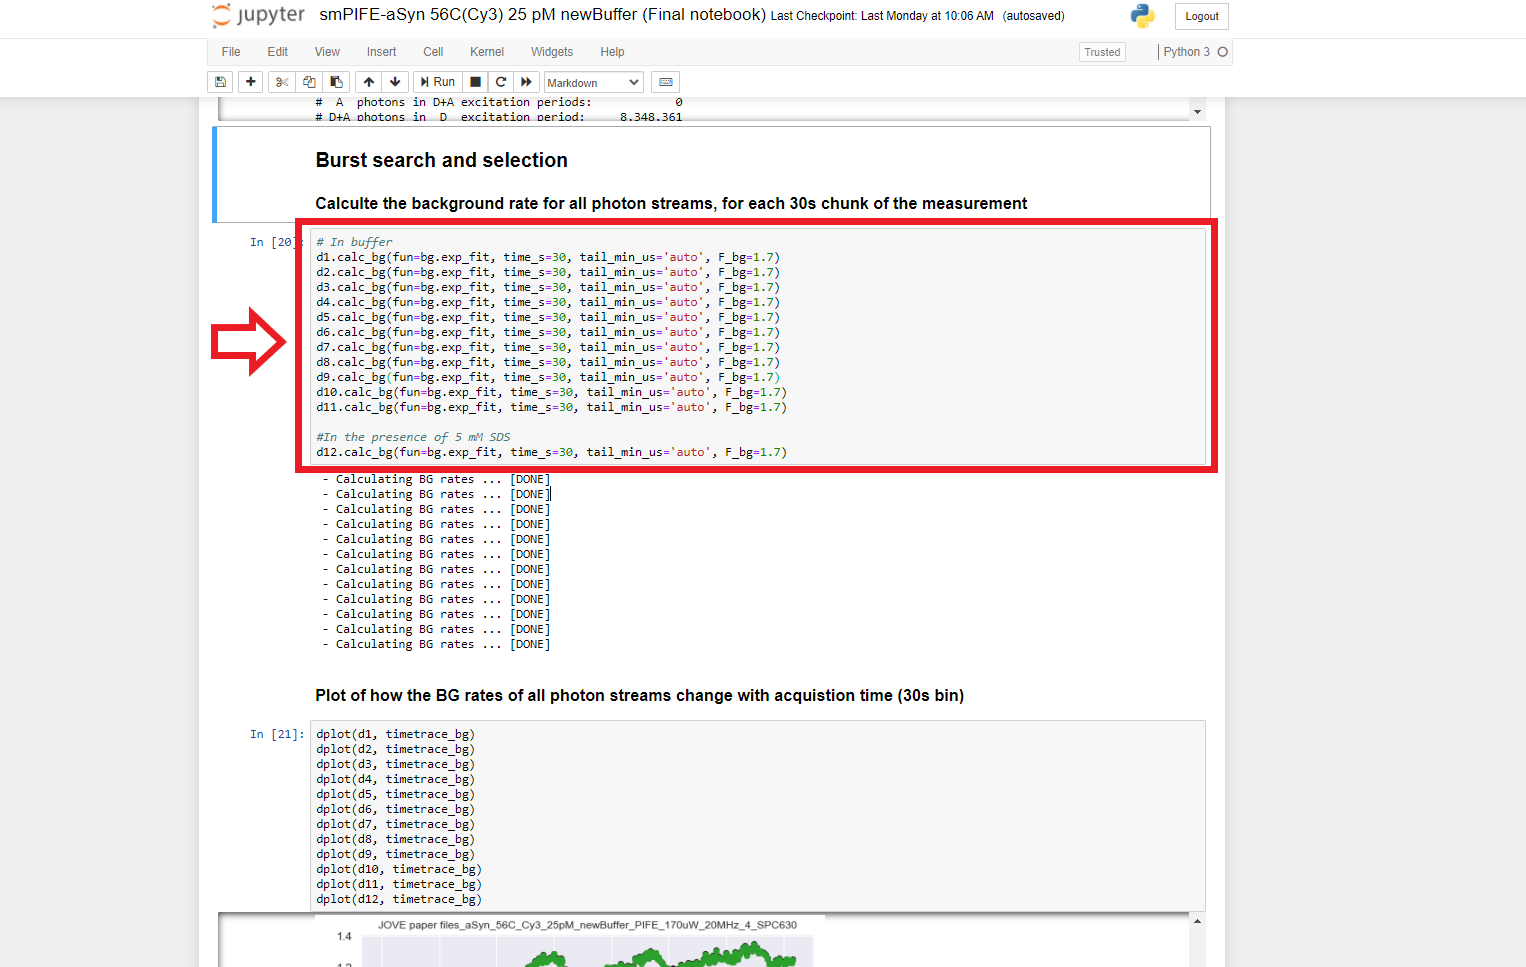The image size is (1526, 967).
Task: Move the selected cell down with the down arrow
Action: [x=395, y=82]
